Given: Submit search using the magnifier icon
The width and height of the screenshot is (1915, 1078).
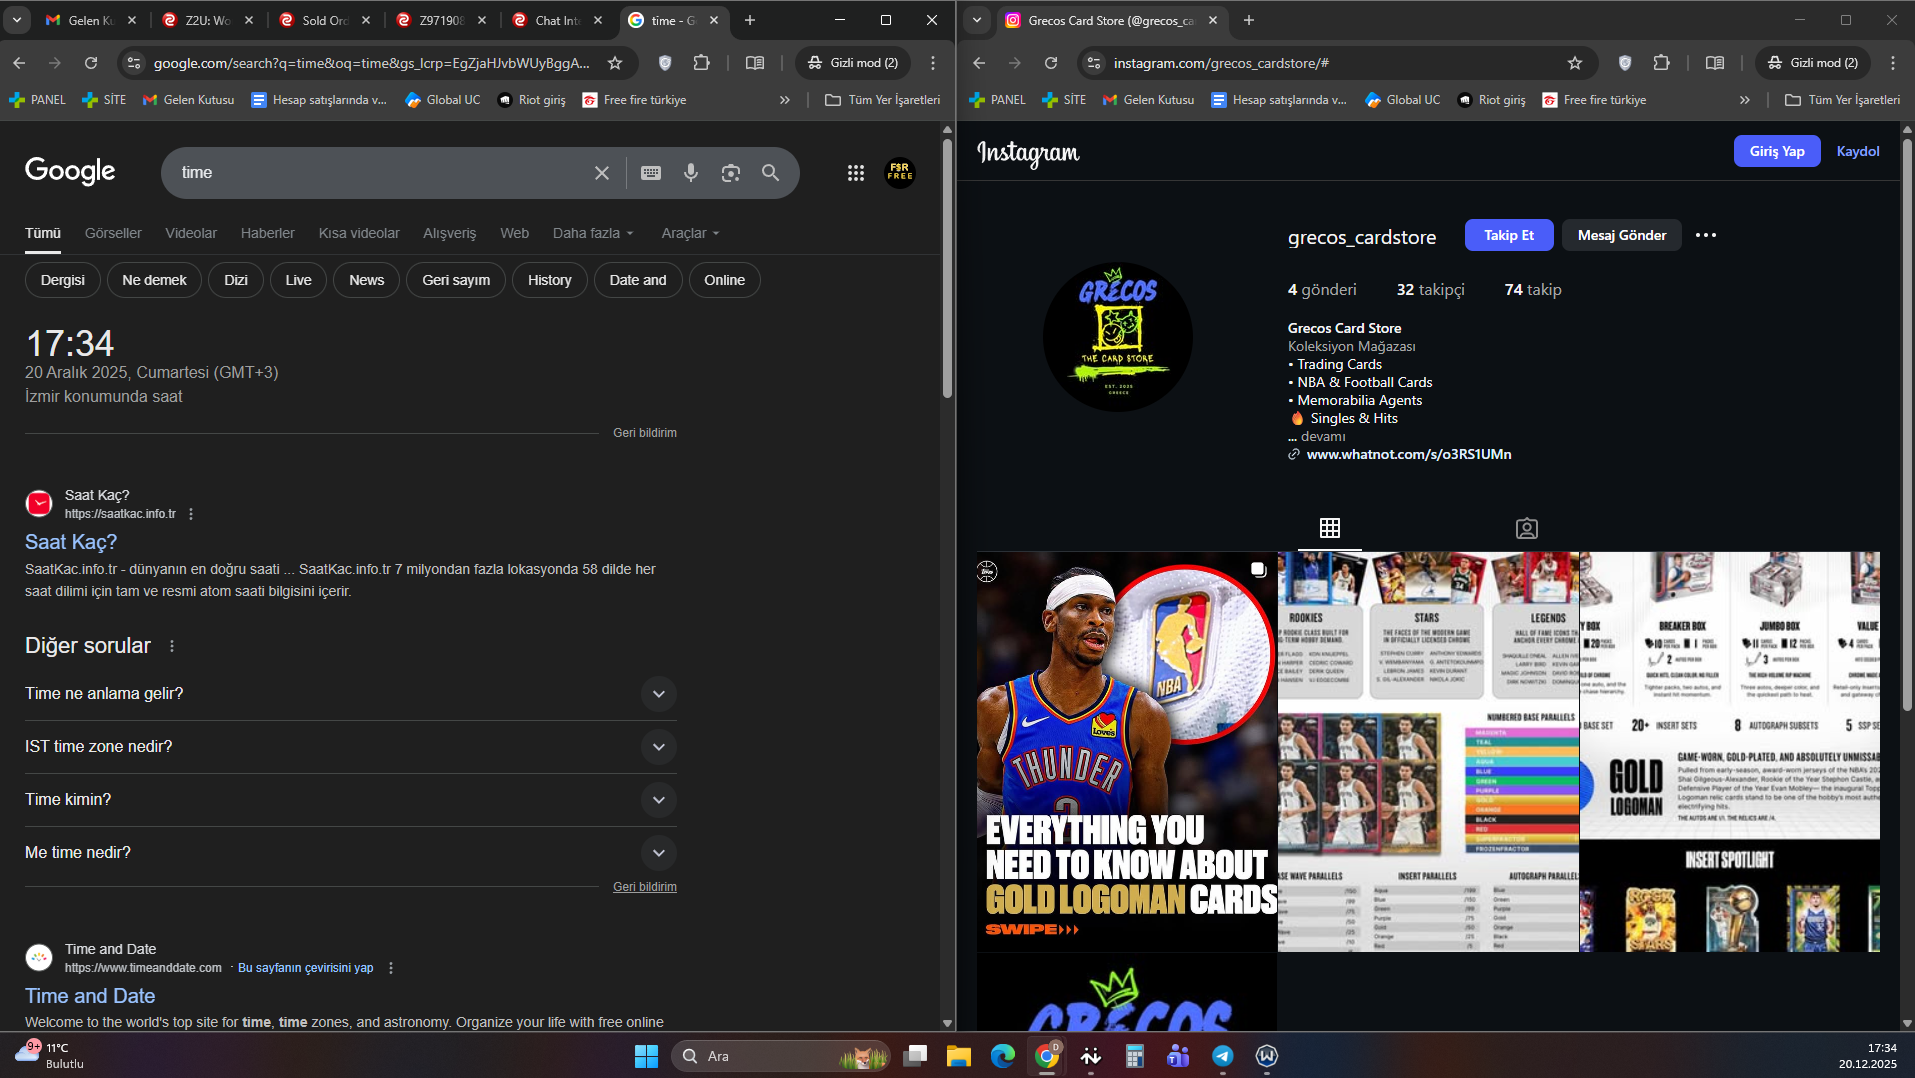Looking at the screenshot, I should 770,173.
